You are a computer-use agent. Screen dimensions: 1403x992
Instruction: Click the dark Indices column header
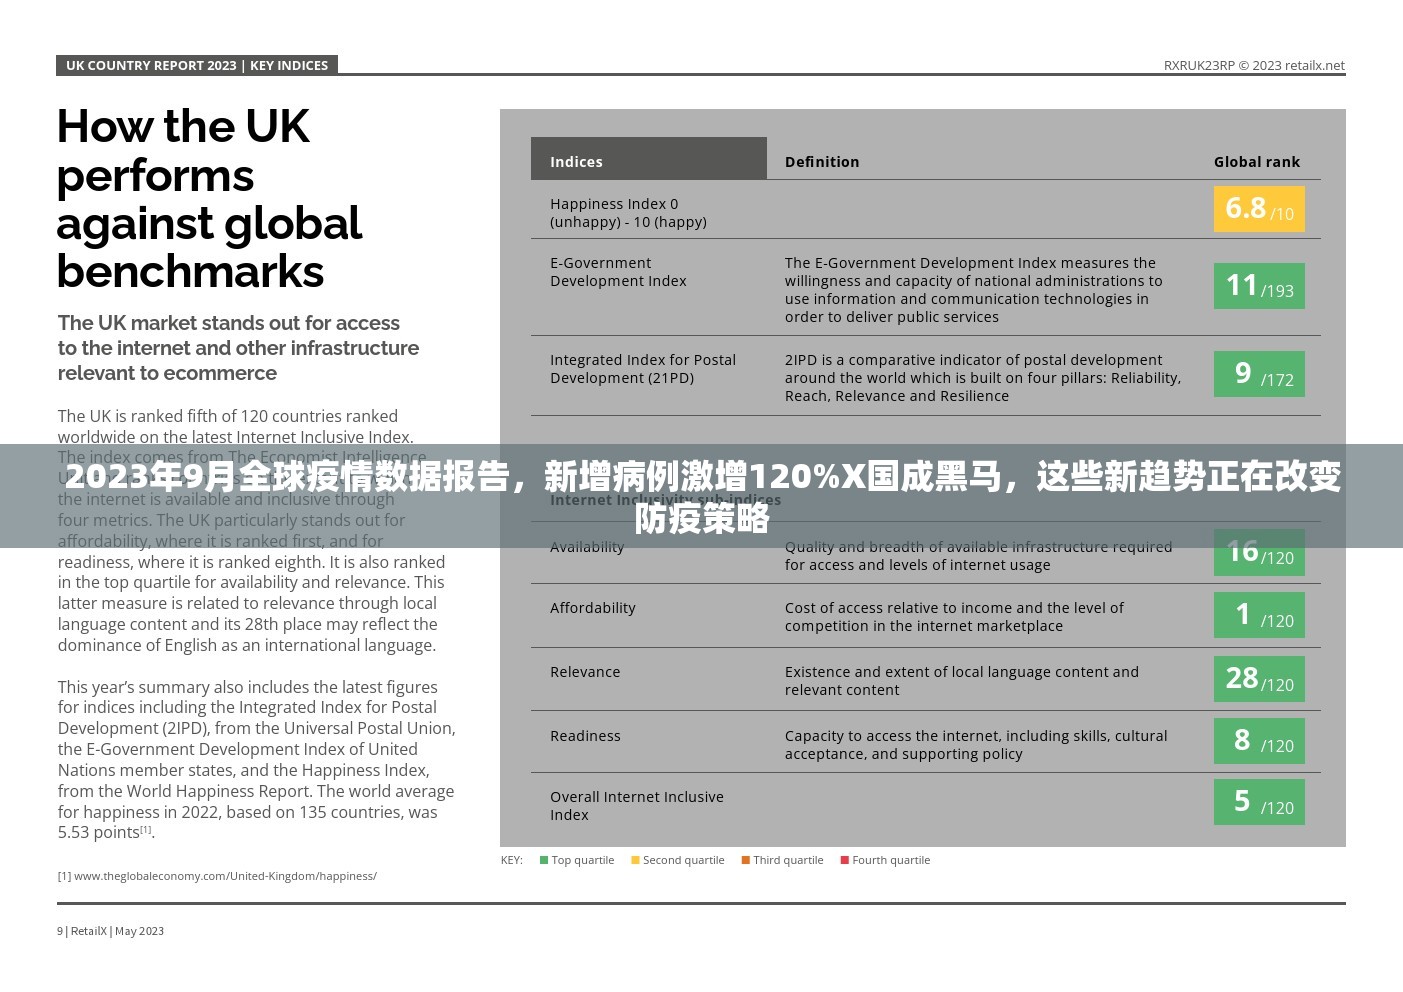pos(648,160)
